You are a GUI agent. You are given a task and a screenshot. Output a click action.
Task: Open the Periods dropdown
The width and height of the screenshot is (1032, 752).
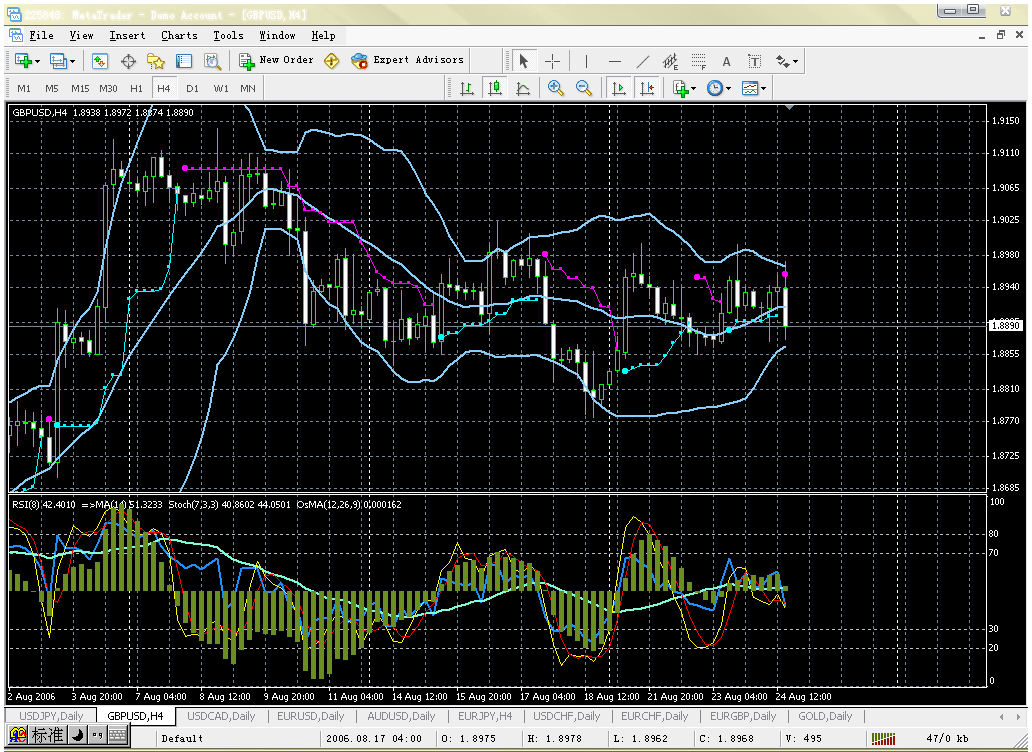coord(719,88)
